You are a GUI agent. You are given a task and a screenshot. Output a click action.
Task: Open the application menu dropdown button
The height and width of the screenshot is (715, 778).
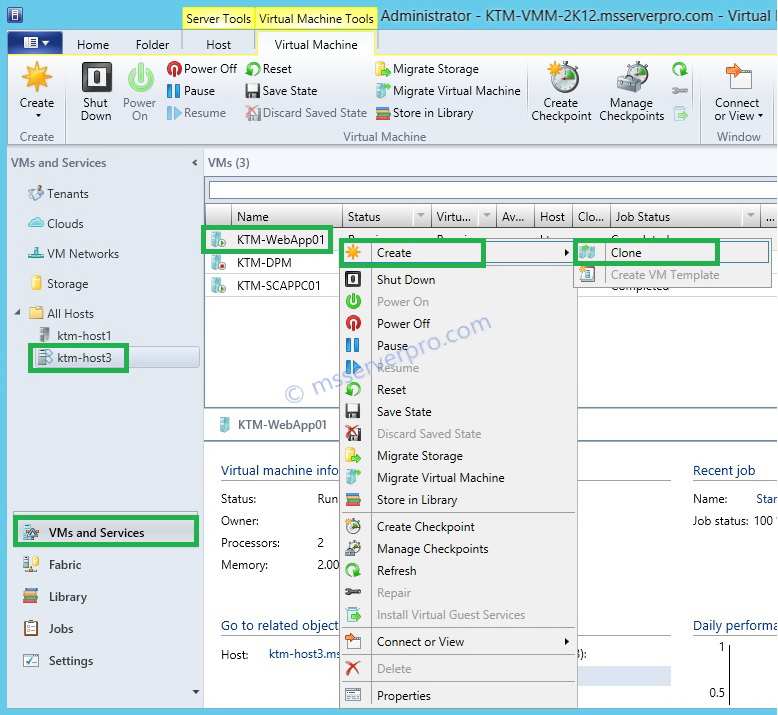click(x=35, y=43)
